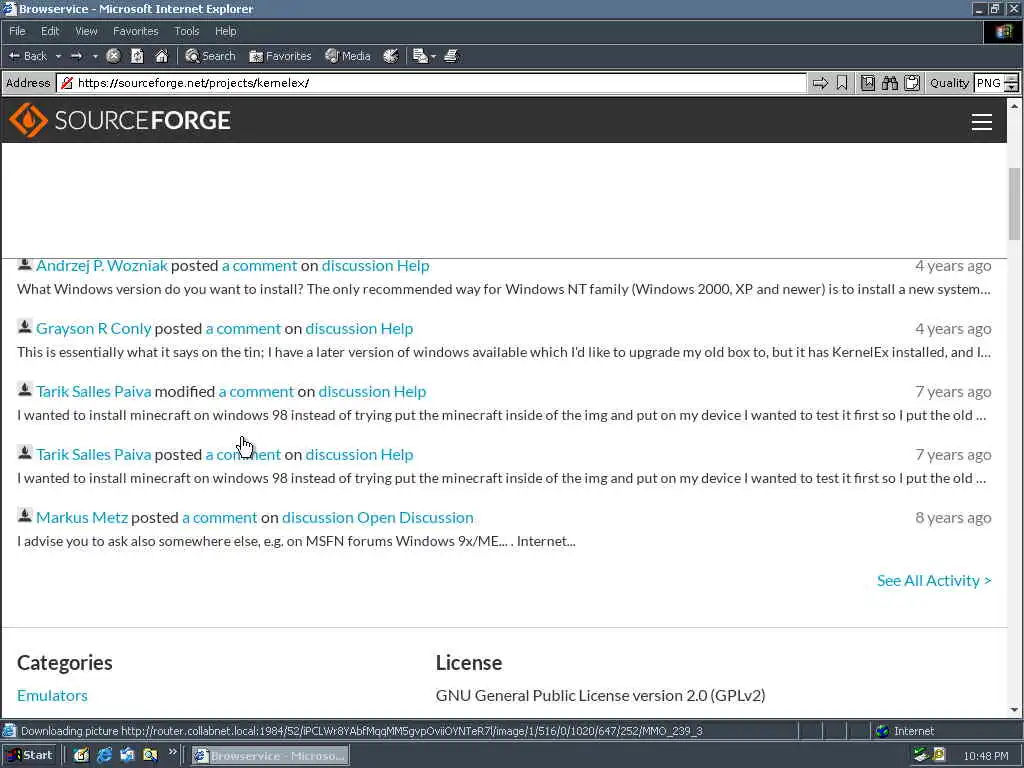The height and width of the screenshot is (768, 1024).
Task: Increase Quality with the spinner up arrow
Action: (1012, 78)
